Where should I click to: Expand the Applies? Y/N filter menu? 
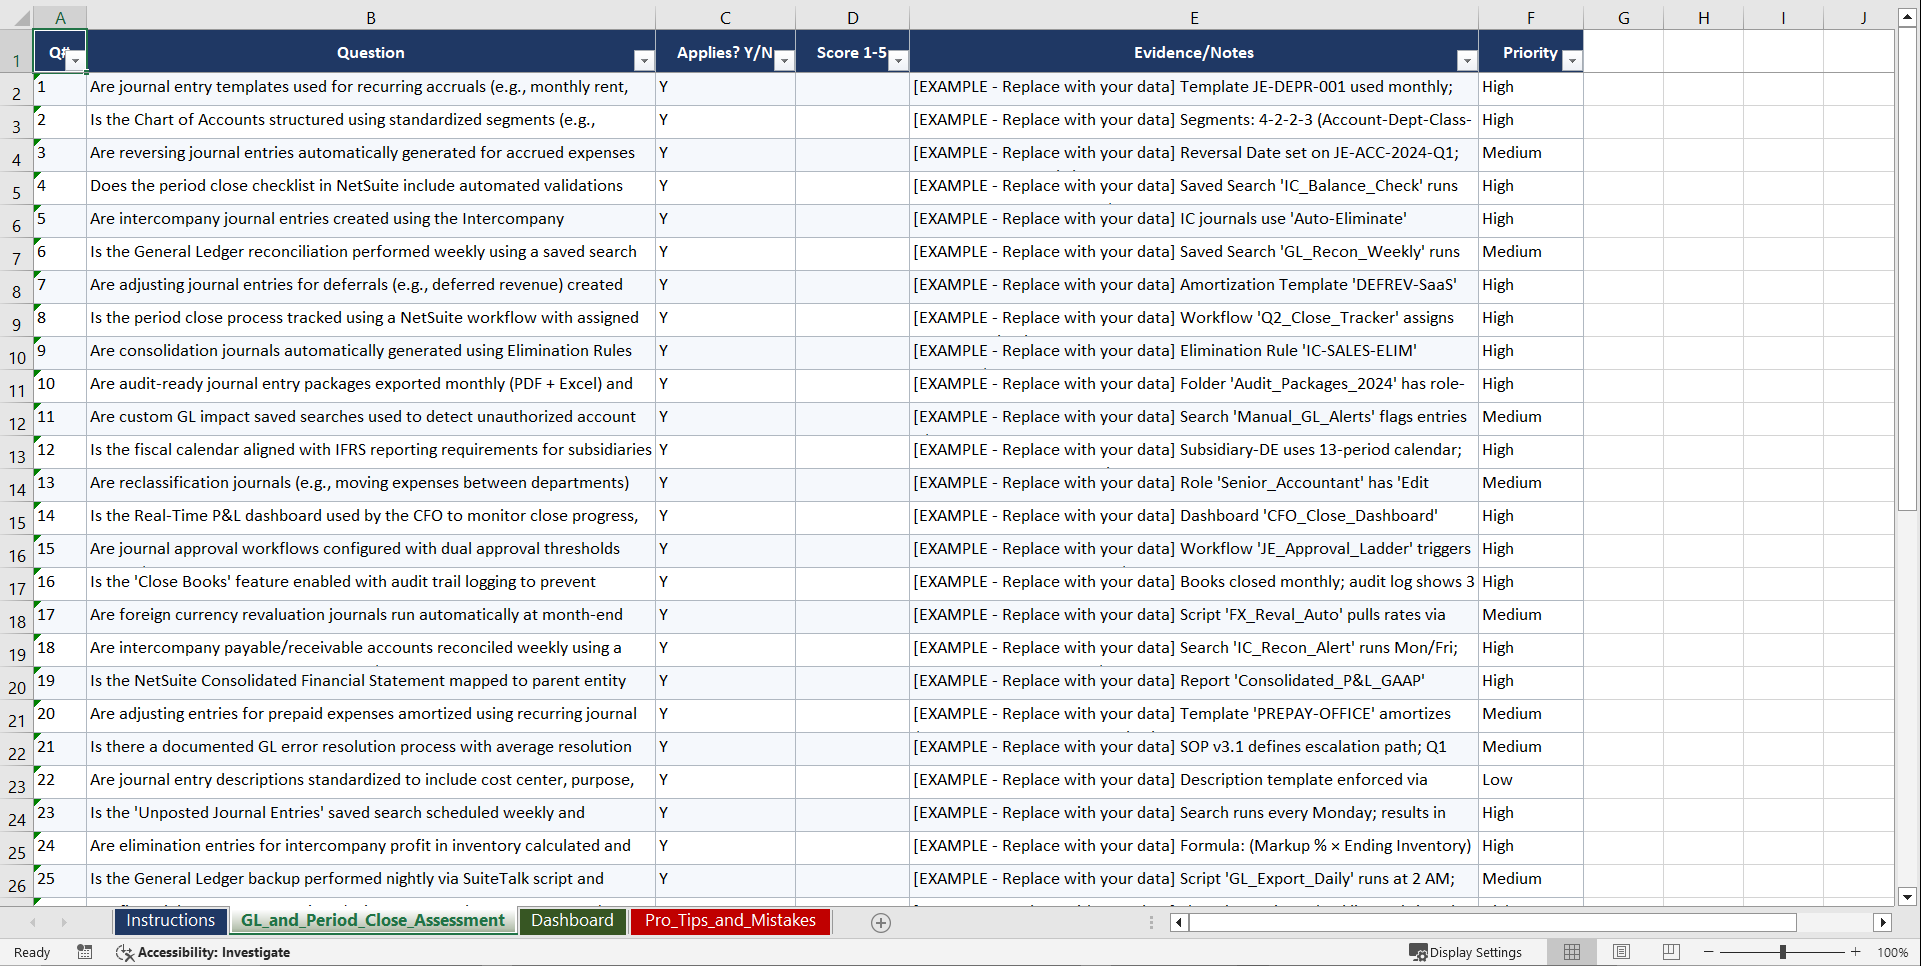click(x=785, y=61)
